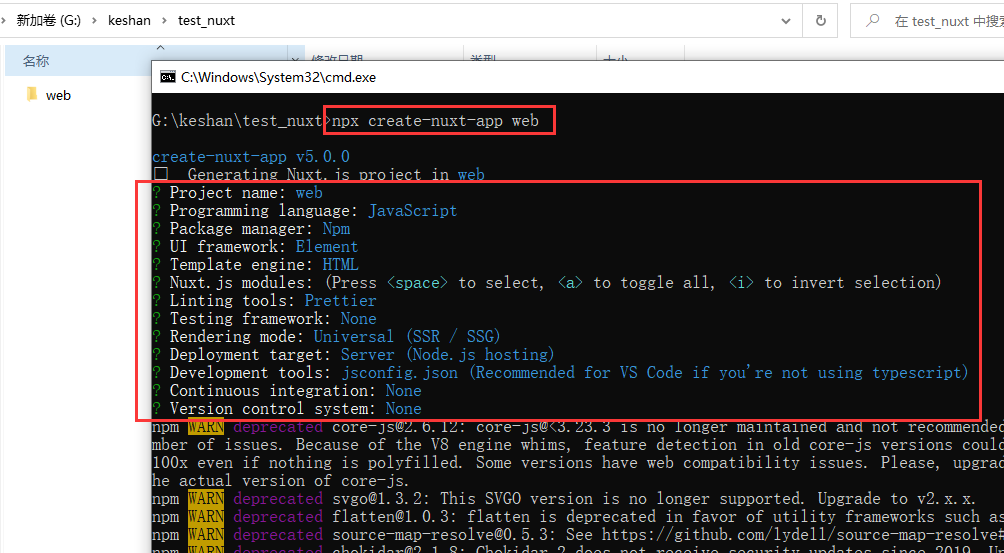
Task: Click the create-nuxt-app v5.0.0 line
Action: click(x=251, y=157)
